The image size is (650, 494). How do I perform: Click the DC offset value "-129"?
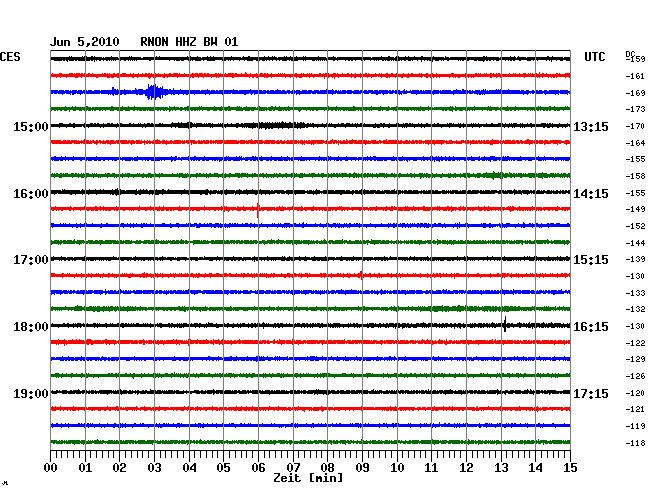tap(635, 359)
